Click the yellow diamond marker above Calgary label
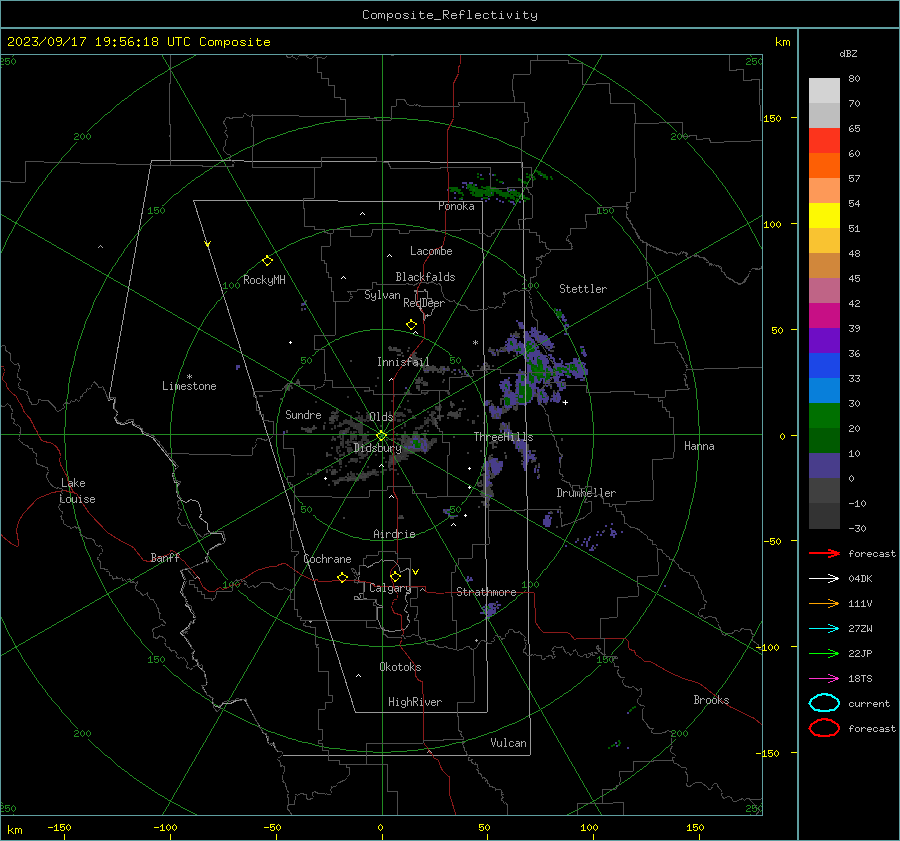 tap(395, 576)
